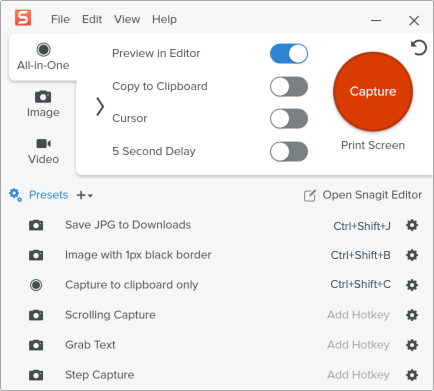Run the Grab Text preset

click(90, 345)
